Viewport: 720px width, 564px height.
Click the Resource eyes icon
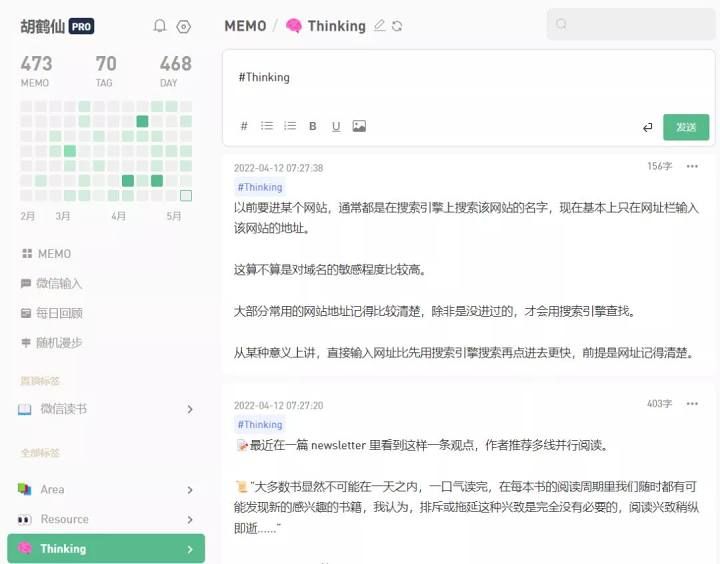[x=24, y=519]
